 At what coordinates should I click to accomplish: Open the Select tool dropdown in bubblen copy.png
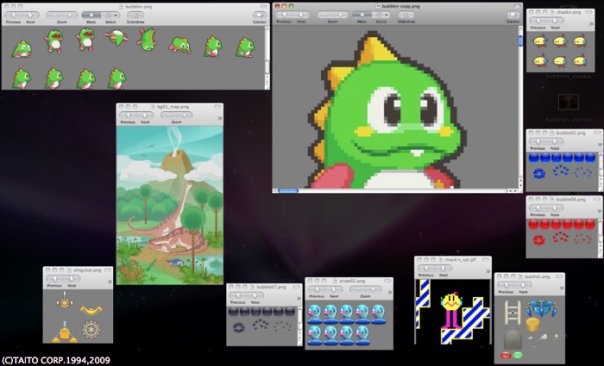point(381,15)
